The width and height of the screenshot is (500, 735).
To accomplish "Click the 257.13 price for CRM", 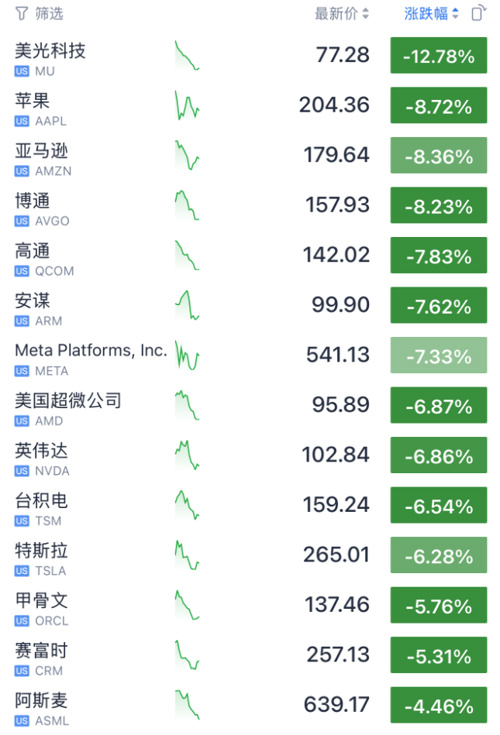I will (x=338, y=655).
